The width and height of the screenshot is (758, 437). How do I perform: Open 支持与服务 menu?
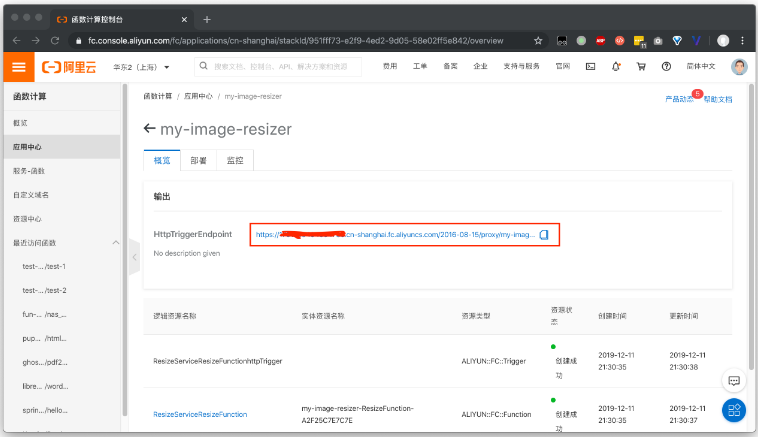tap(521, 66)
